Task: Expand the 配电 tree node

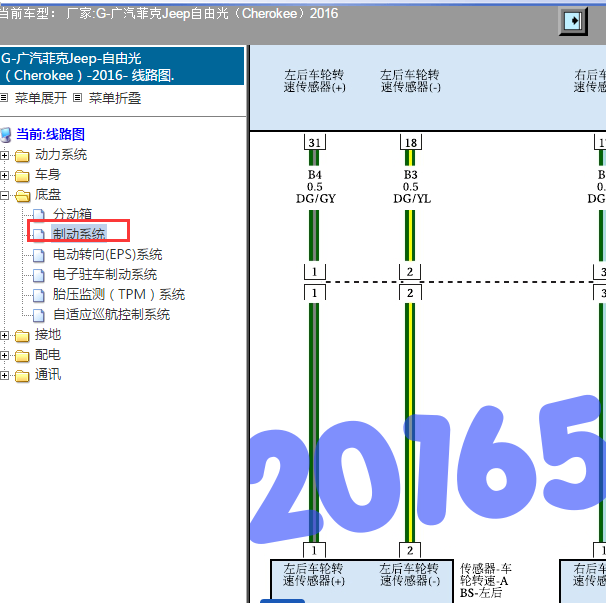Action: coord(4,356)
